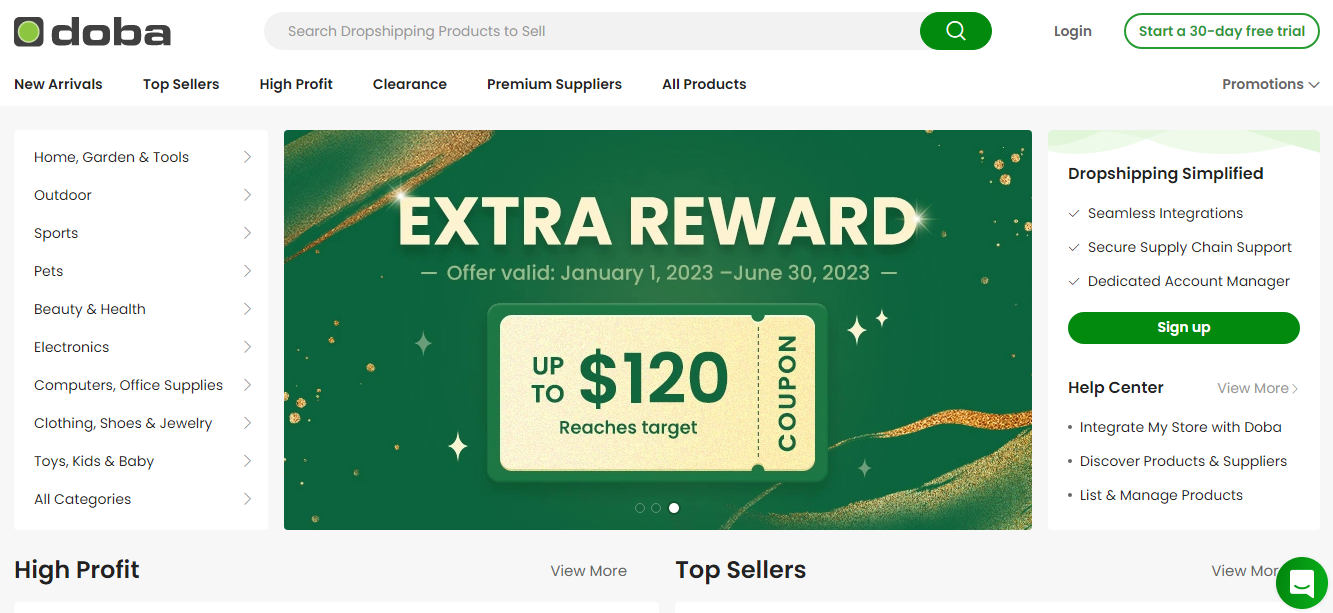Screen dimensions: 1333x613
Task: Expand the Home, Garden & Tools category arrow
Action: pos(247,157)
